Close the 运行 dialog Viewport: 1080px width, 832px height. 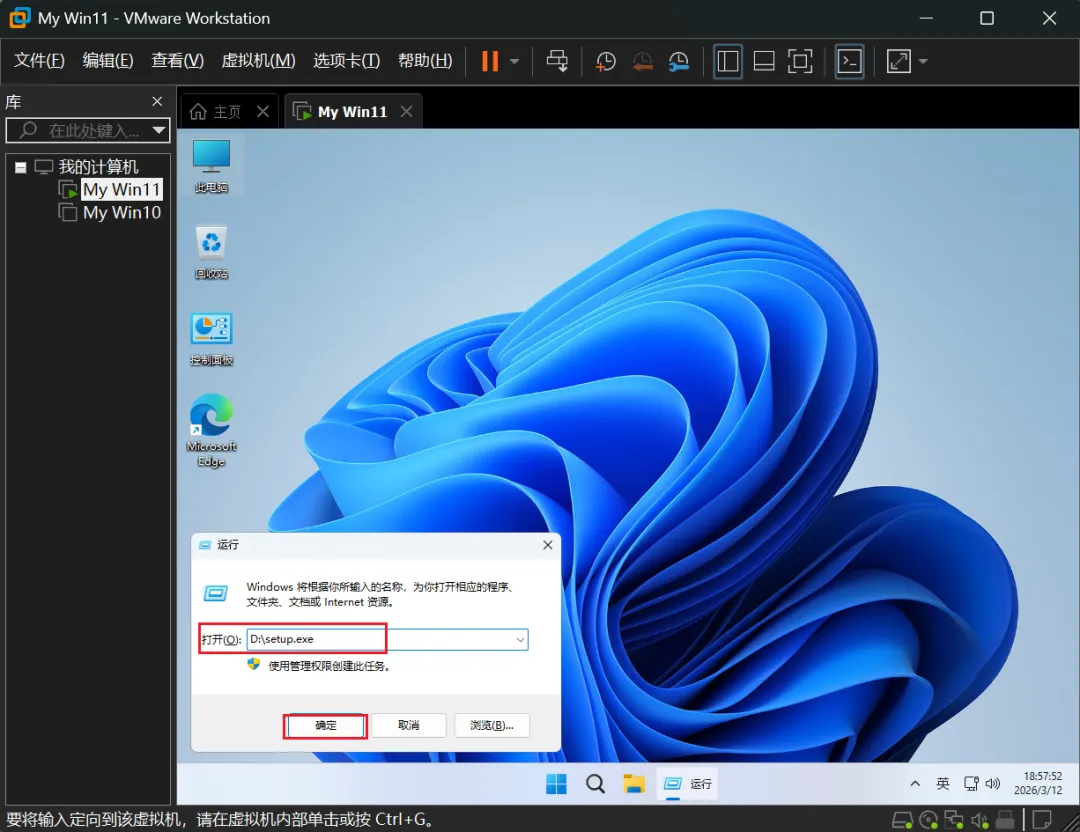(548, 545)
